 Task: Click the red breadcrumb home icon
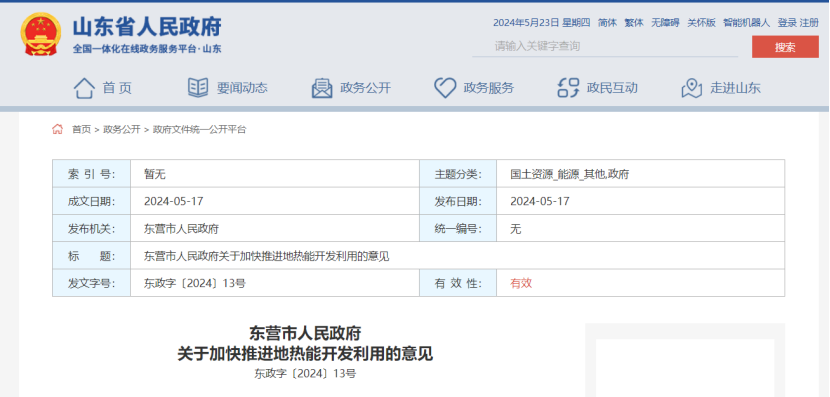coord(57,129)
